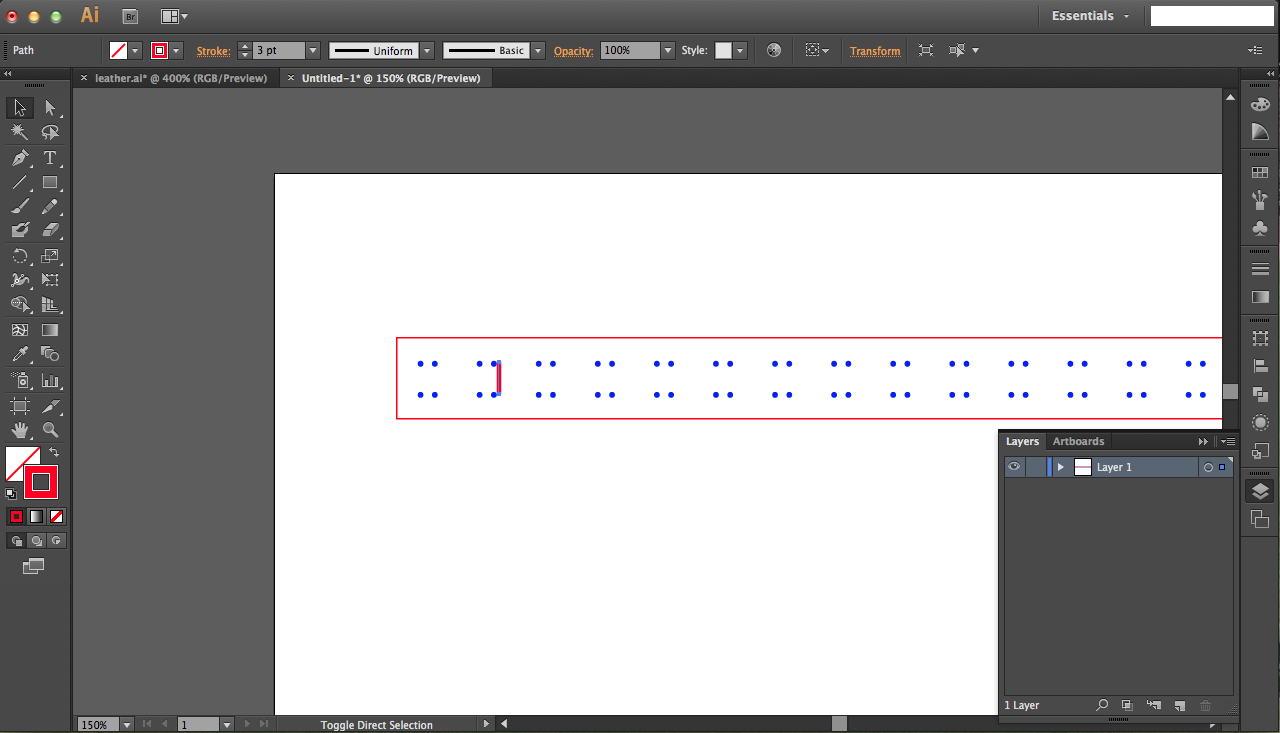This screenshot has height=733, width=1280.
Task: Open the brush definition dropdown
Action: (537, 50)
